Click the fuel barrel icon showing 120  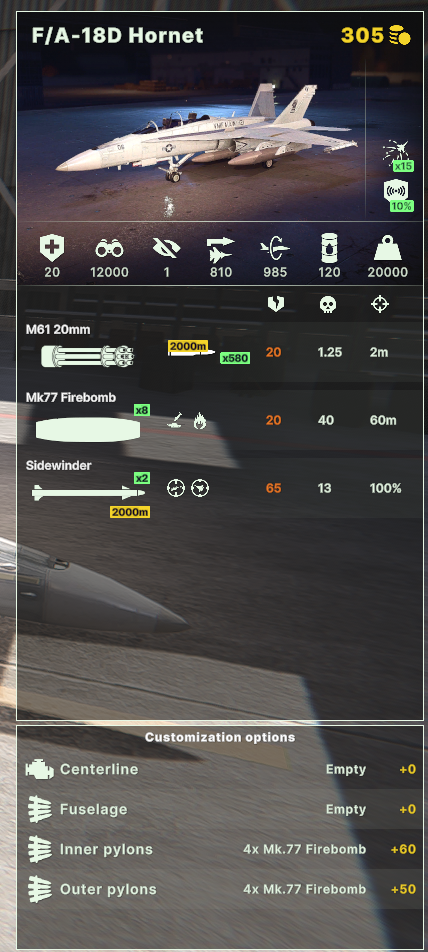[x=329, y=248]
